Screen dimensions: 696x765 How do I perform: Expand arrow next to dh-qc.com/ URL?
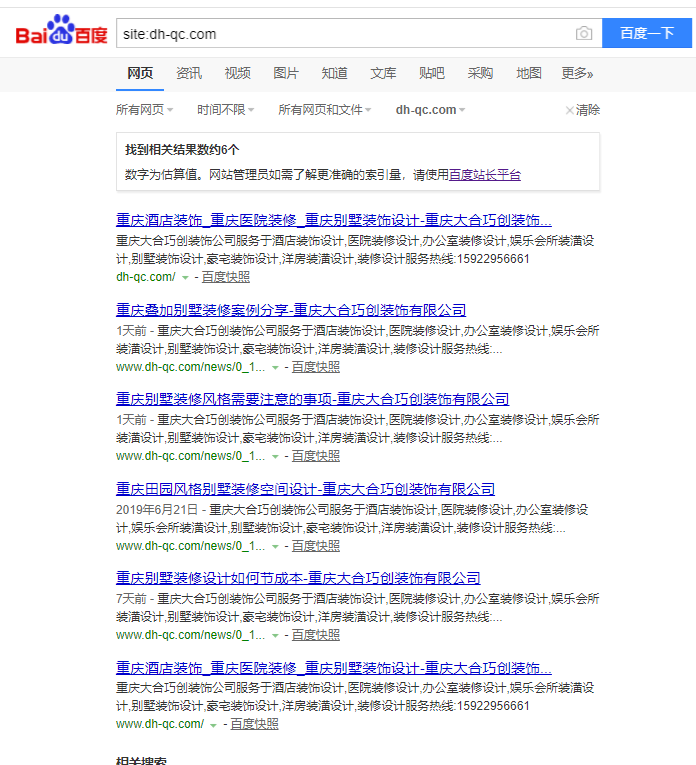[185, 278]
